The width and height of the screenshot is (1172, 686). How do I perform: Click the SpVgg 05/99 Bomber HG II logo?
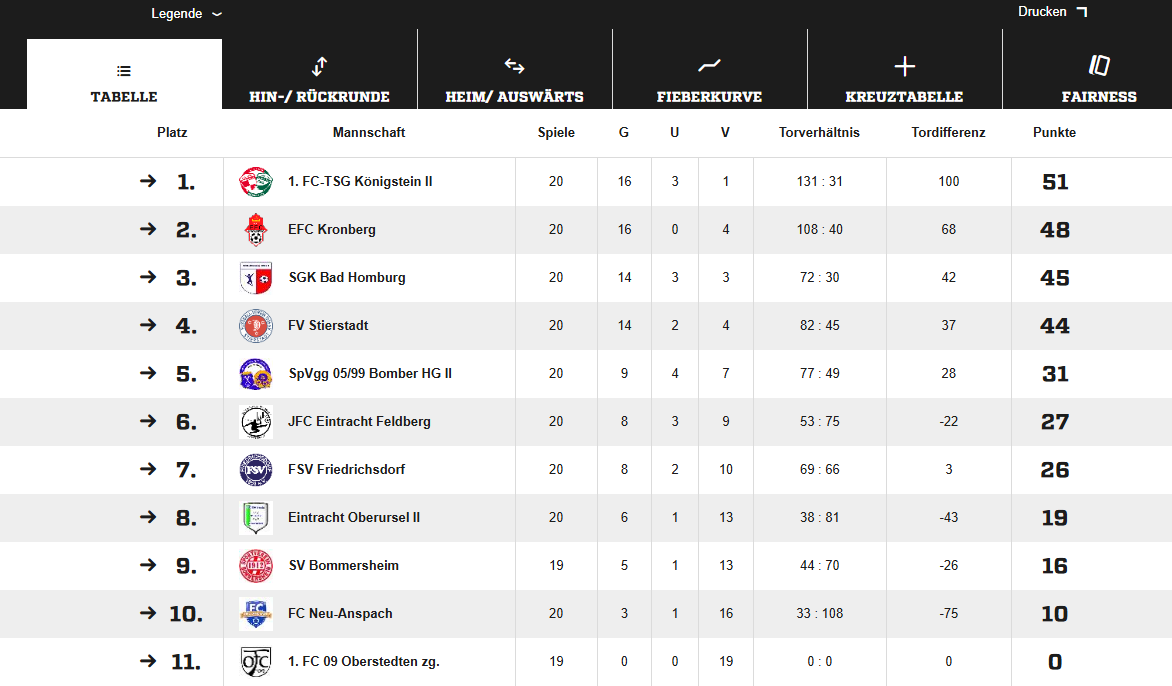click(256, 374)
